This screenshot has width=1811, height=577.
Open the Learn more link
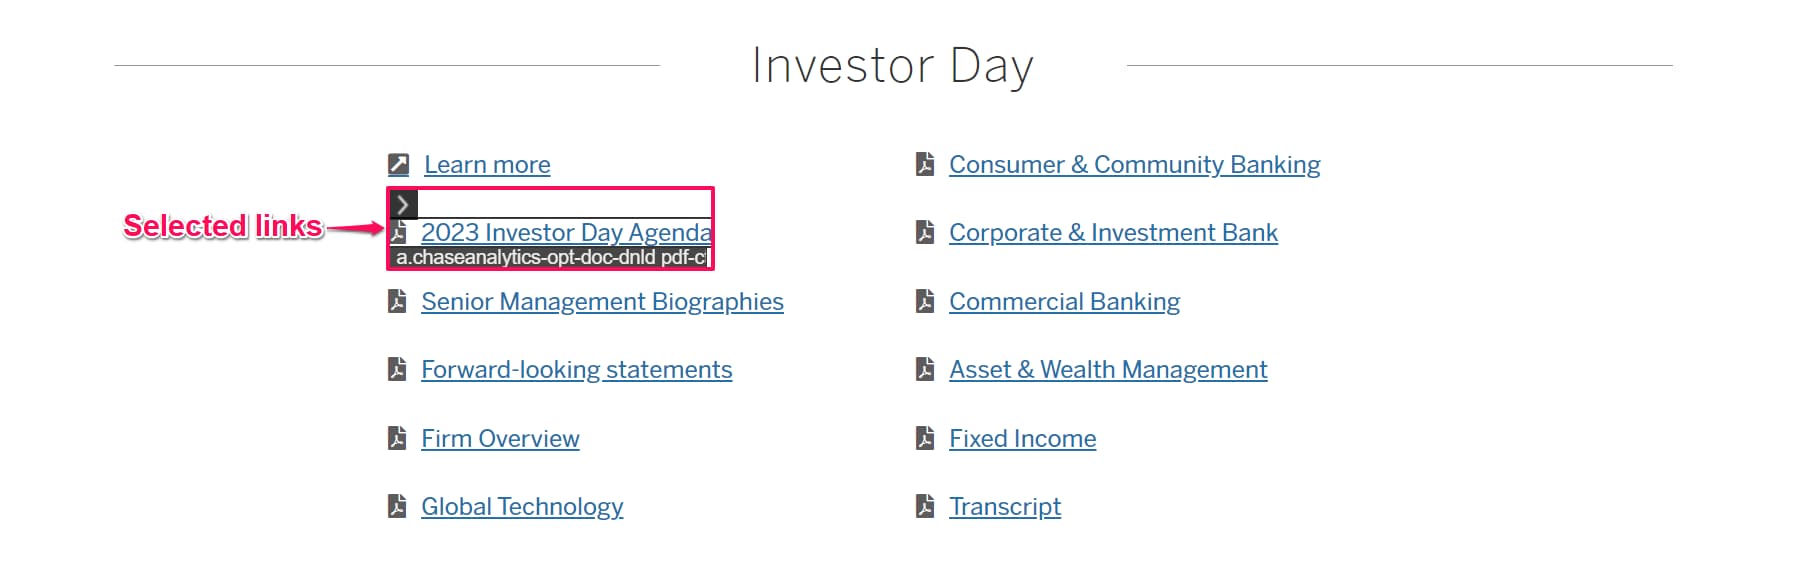[487, 165]
